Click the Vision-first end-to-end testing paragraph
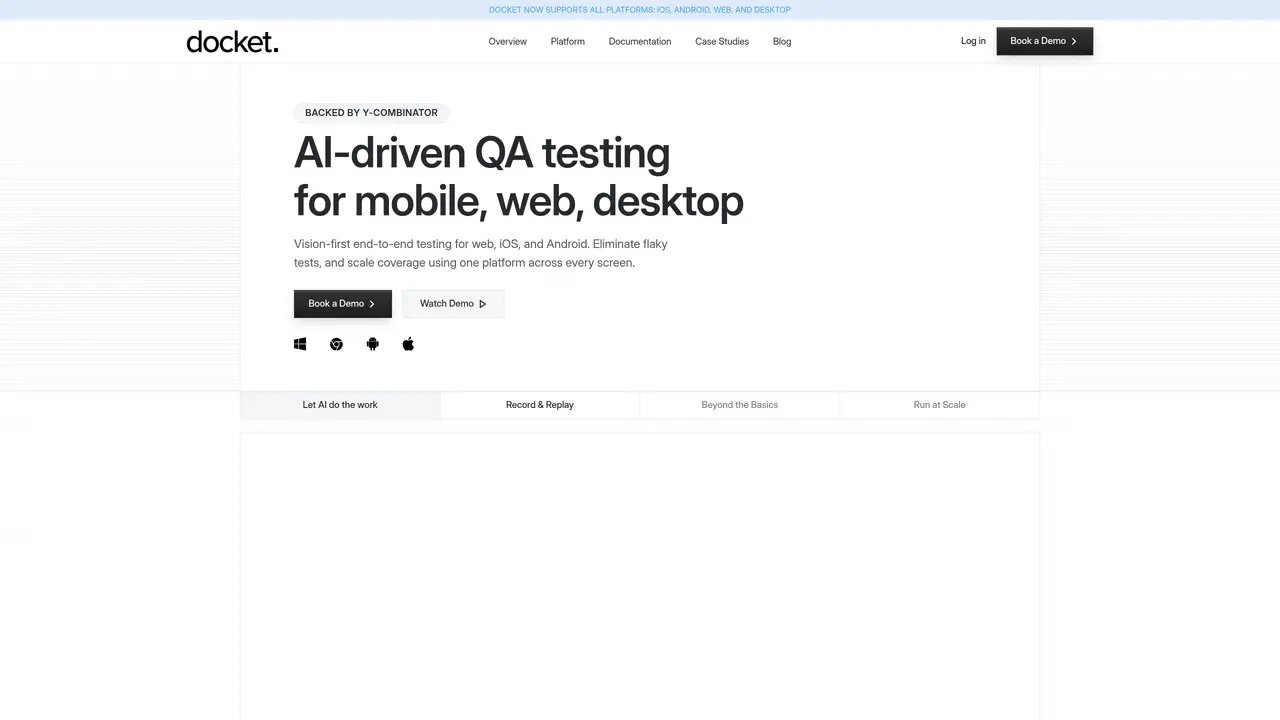The image size is (1280, 720). tap(481, 253)
